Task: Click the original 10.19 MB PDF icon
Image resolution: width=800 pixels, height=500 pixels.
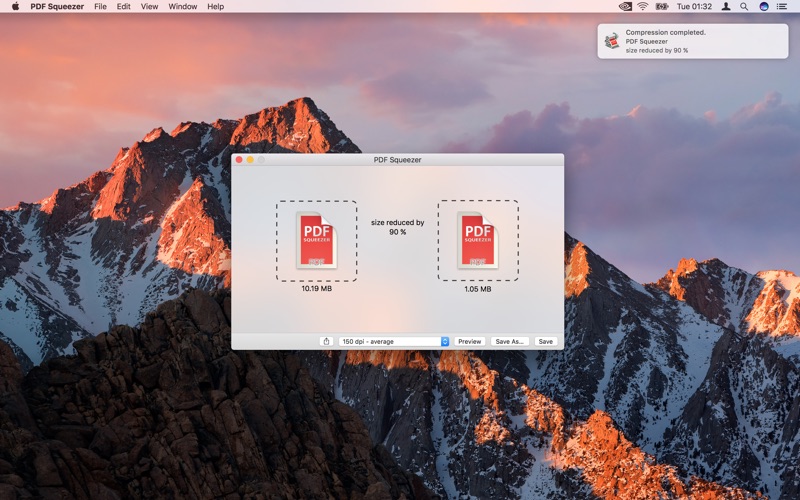Action: pos(316,240)
